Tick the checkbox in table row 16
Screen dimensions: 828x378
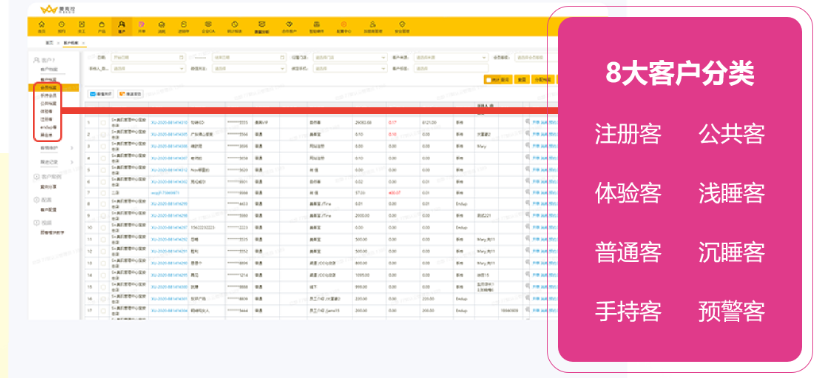pos(103,298)
